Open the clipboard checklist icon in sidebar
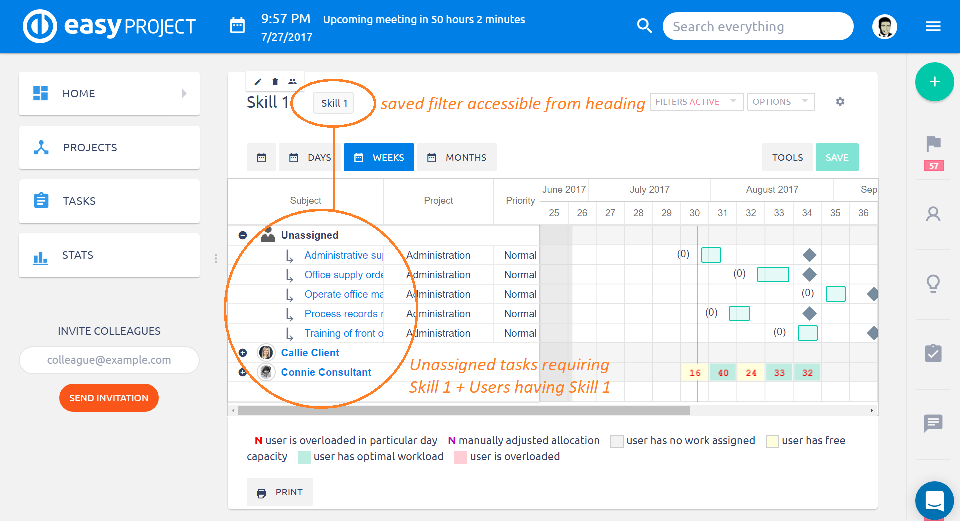Viewport: 960px width, 521px height. click(x=934, y=353)
